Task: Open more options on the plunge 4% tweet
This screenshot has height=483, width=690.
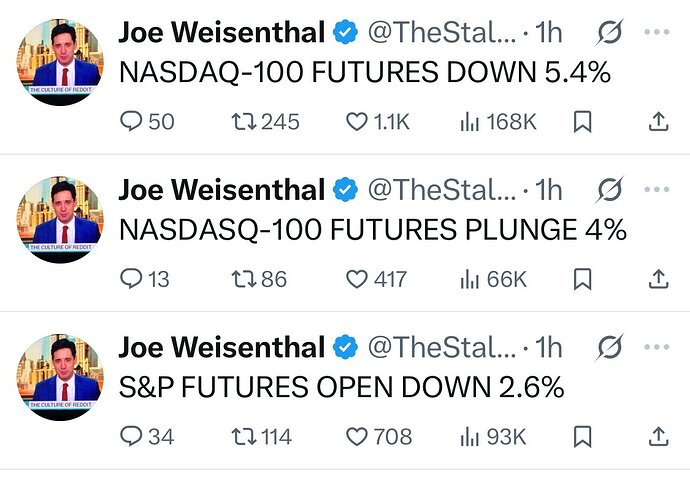Action: point(657,189)
